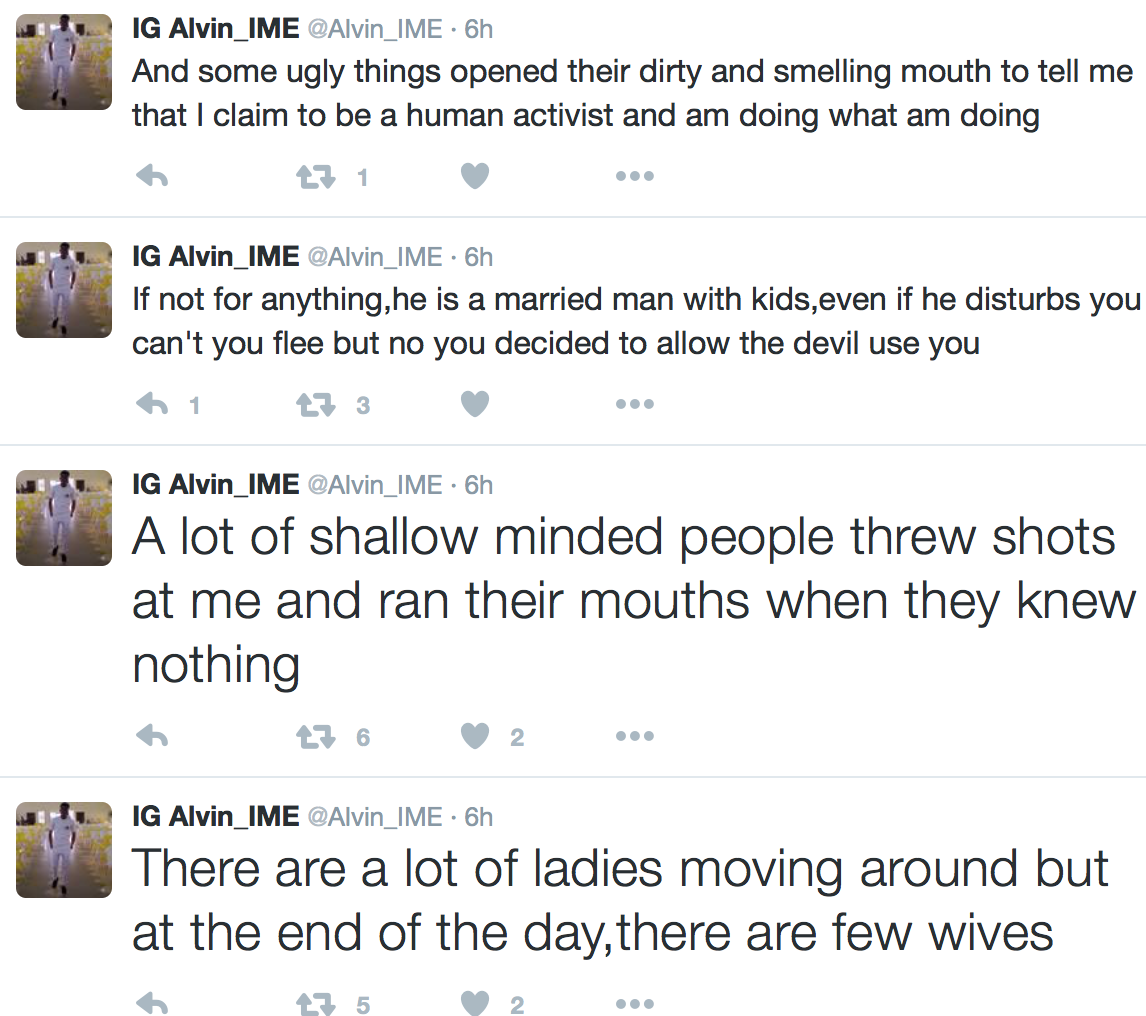The width and height of the screenshot is (1146, 1016).
Task: Like the tweet about dirty smelling mouth
Action: 475,176
